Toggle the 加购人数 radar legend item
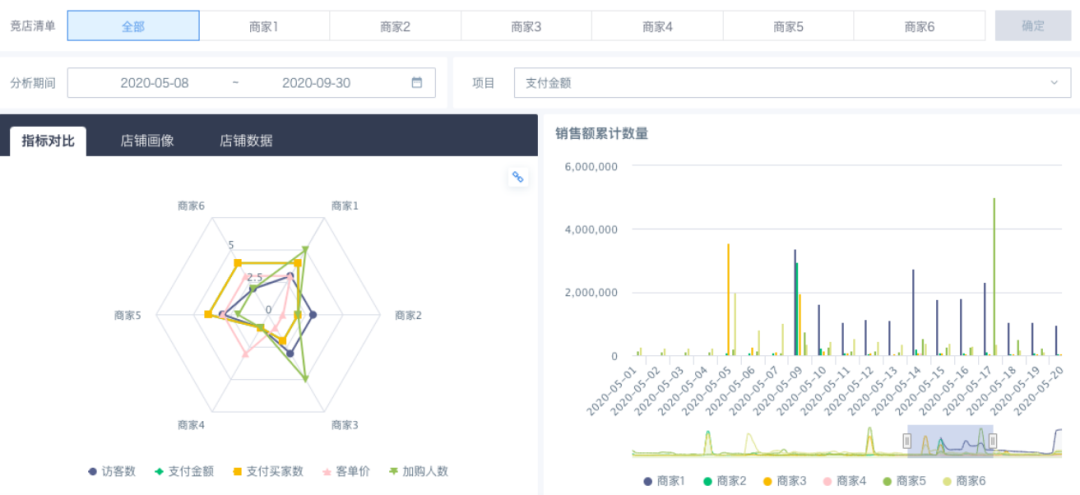Screen dimensions: 1080x495 [x=418, y=472]
